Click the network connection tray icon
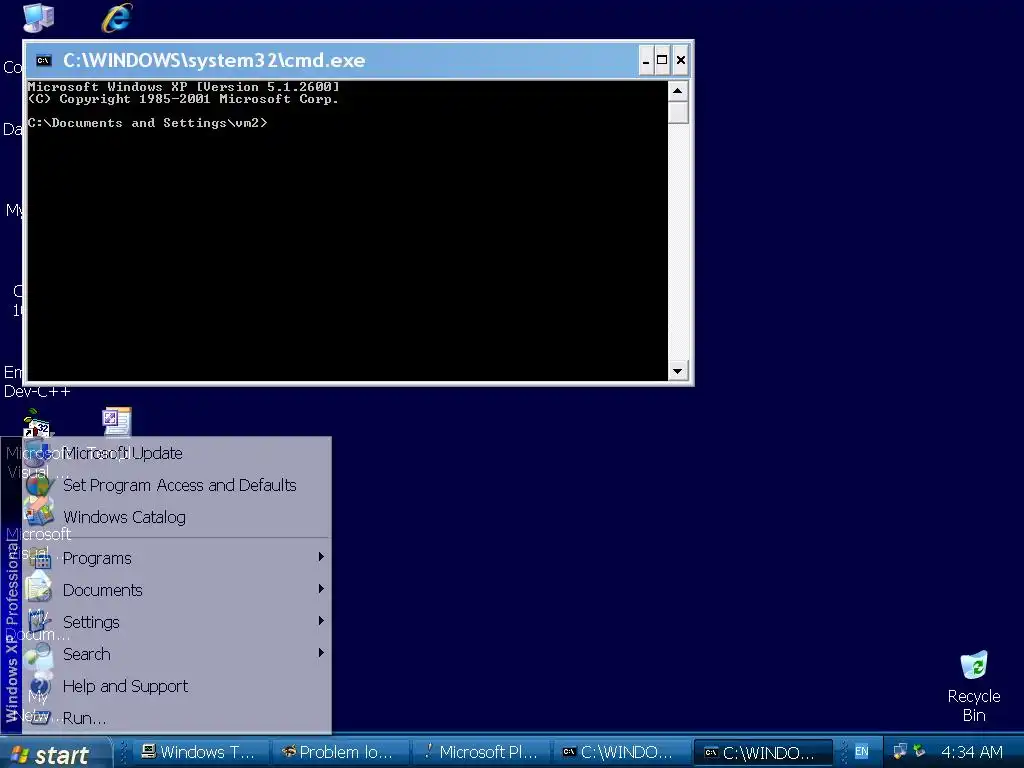 click(x=900, y=751)
